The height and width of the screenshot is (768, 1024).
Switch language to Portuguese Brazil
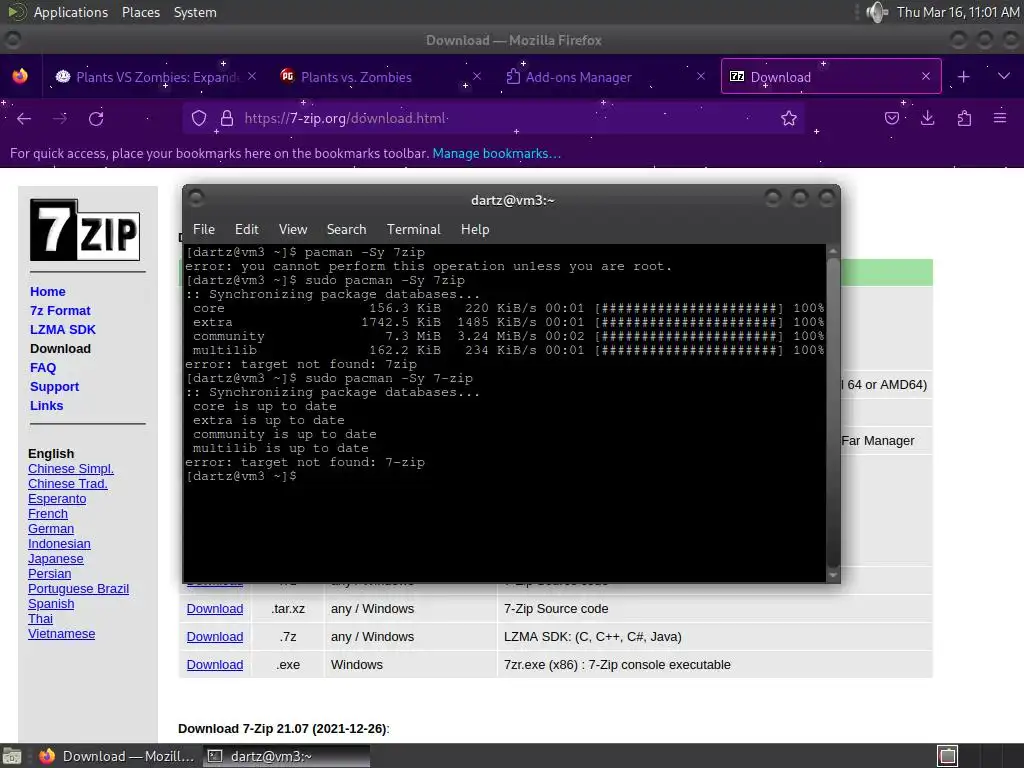tap(78, 588)
